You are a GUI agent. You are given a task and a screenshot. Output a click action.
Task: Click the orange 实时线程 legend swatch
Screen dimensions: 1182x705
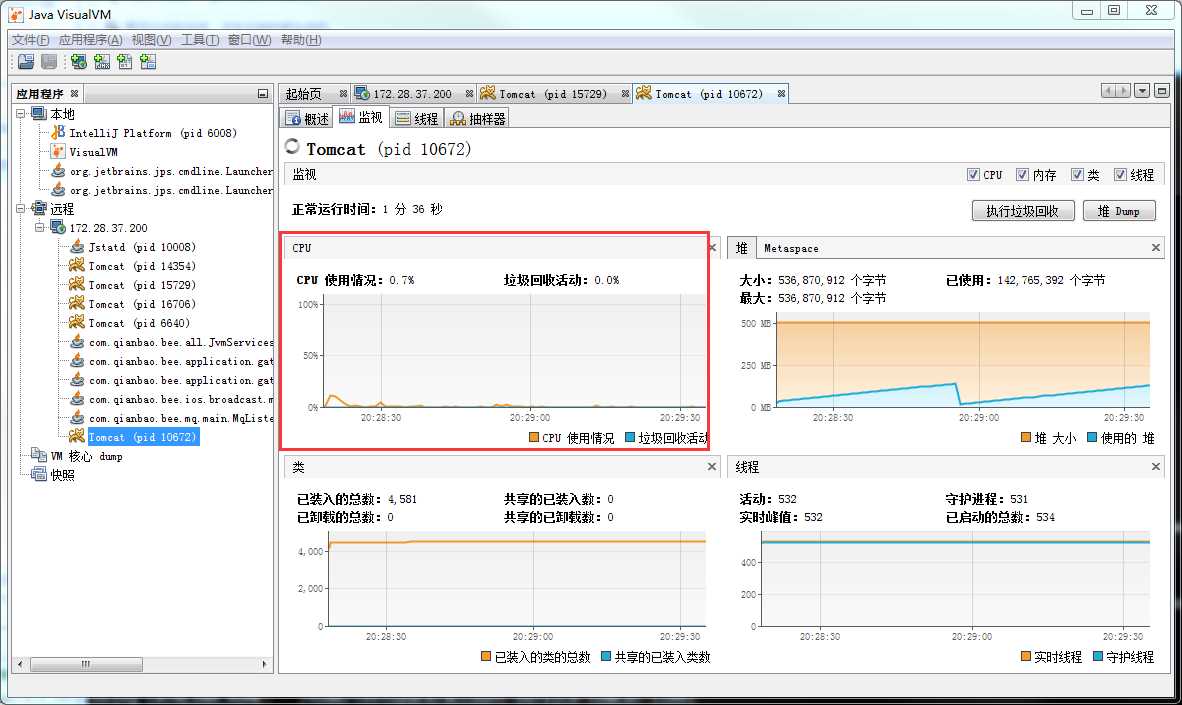(1025, 656)
